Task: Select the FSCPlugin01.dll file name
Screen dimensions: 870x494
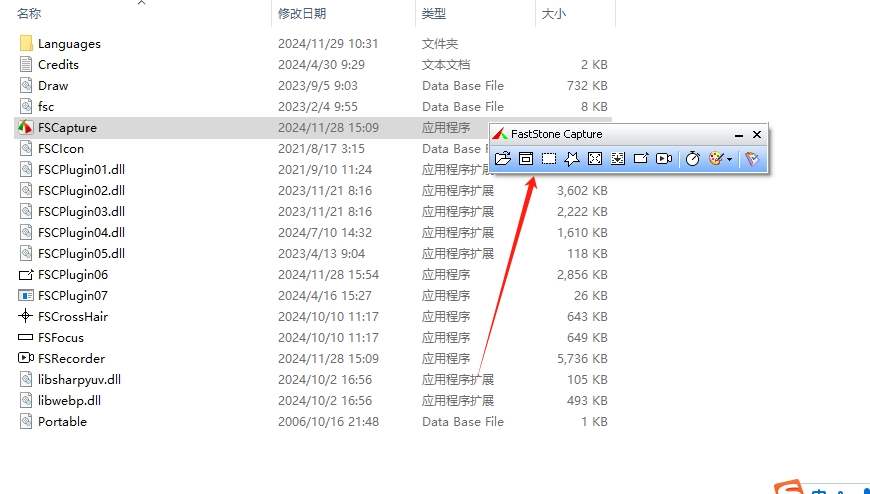Action: click(x=82, y=170)
